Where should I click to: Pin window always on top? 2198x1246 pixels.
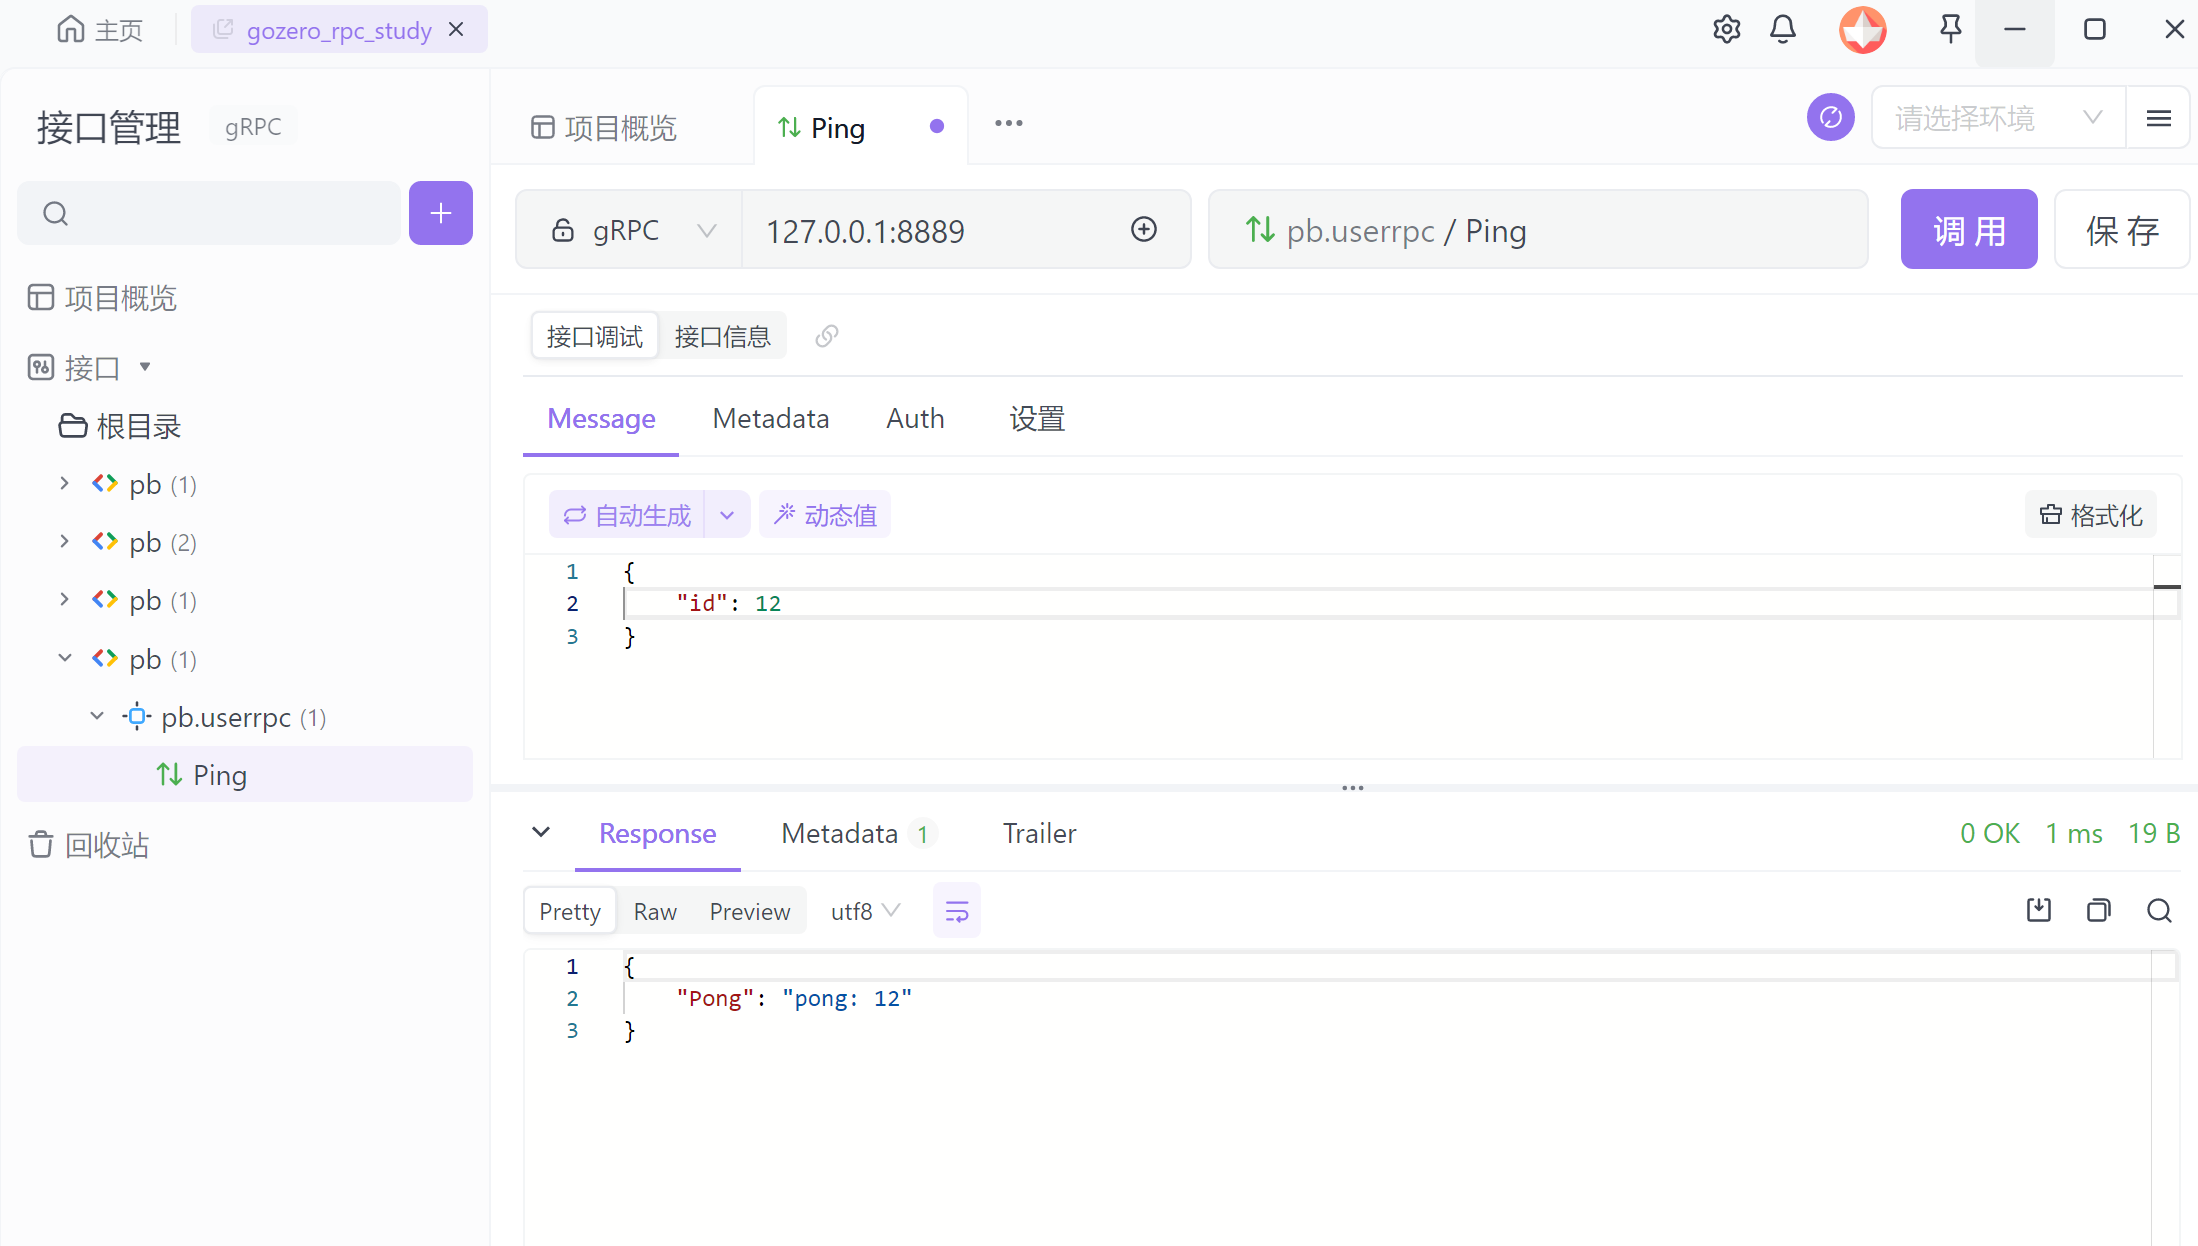tap(1948, 29)
